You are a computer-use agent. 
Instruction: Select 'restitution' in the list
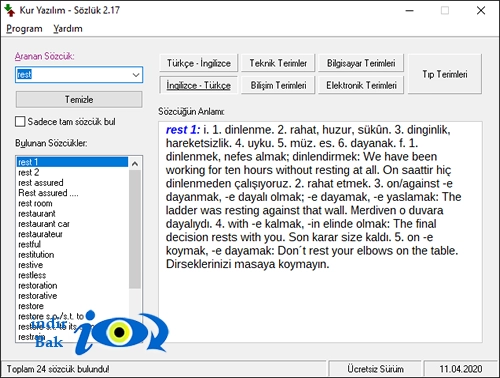72,255
